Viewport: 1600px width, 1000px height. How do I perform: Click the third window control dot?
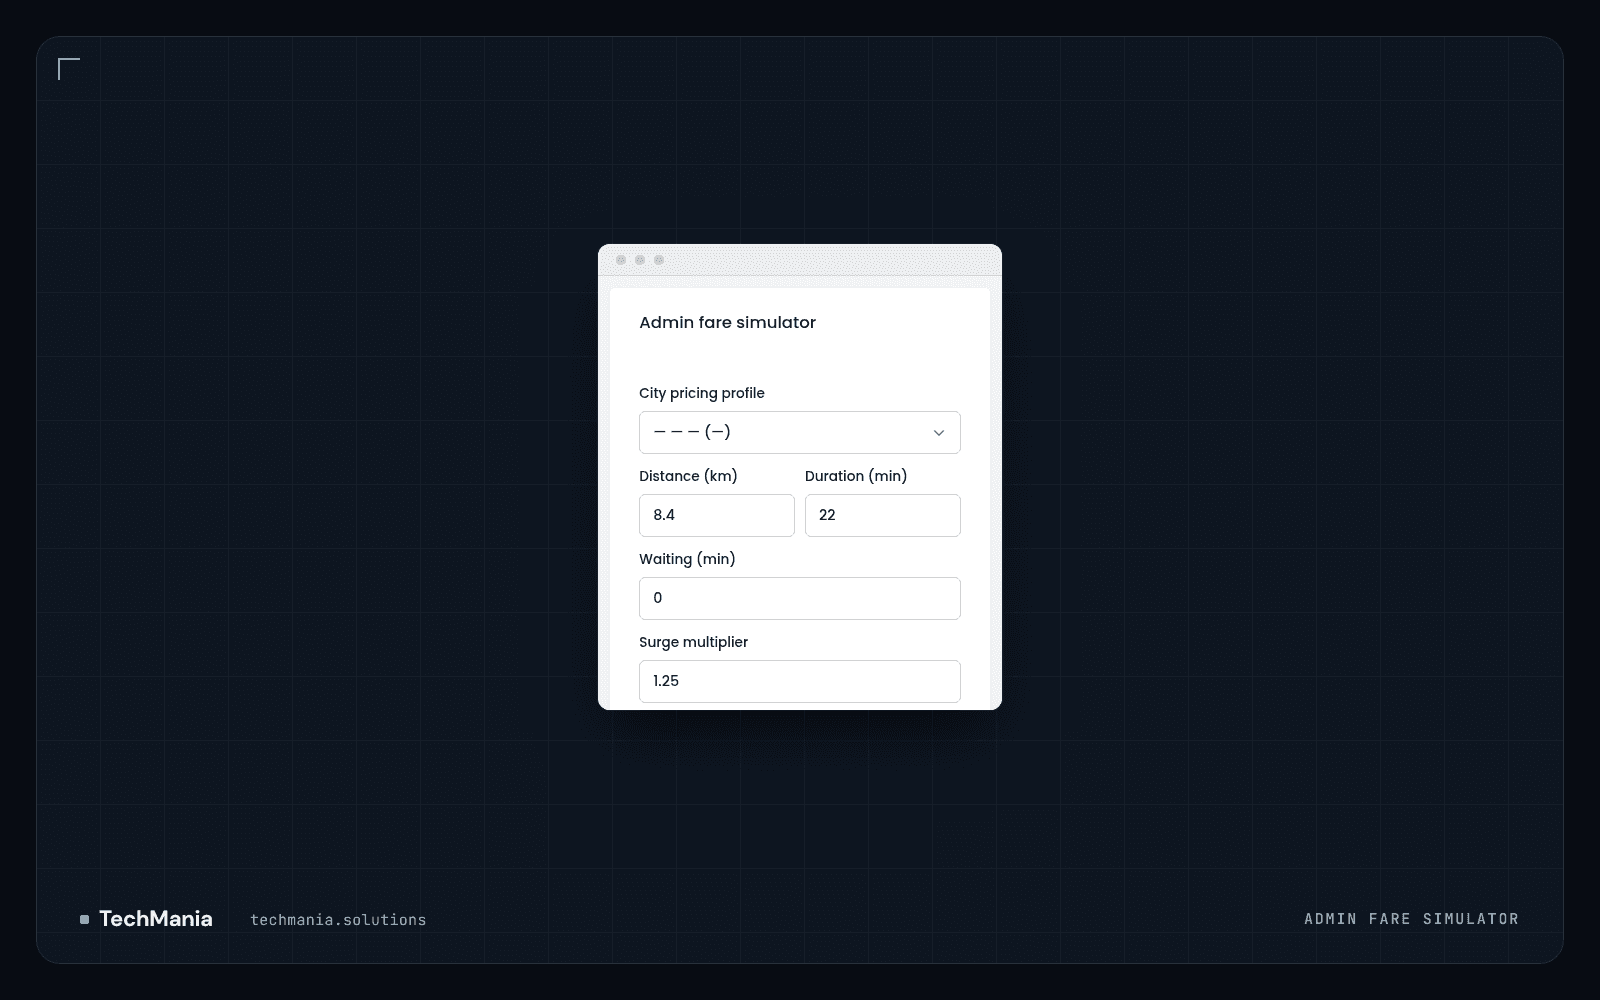pyautogui.click(x=659, y=260)
